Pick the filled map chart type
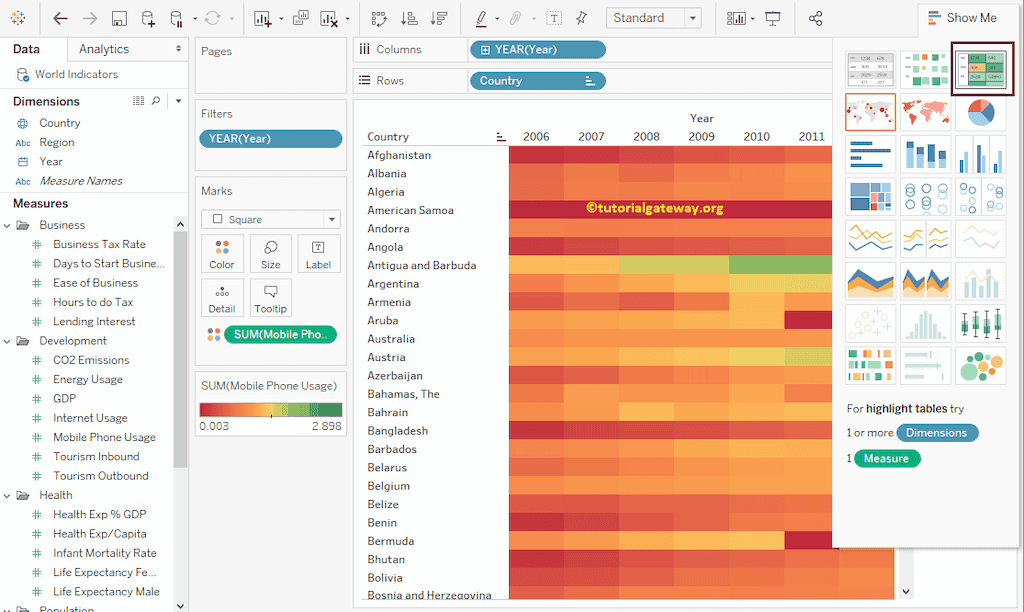The width and height of the screenshot is (1024, 612). 925,113
